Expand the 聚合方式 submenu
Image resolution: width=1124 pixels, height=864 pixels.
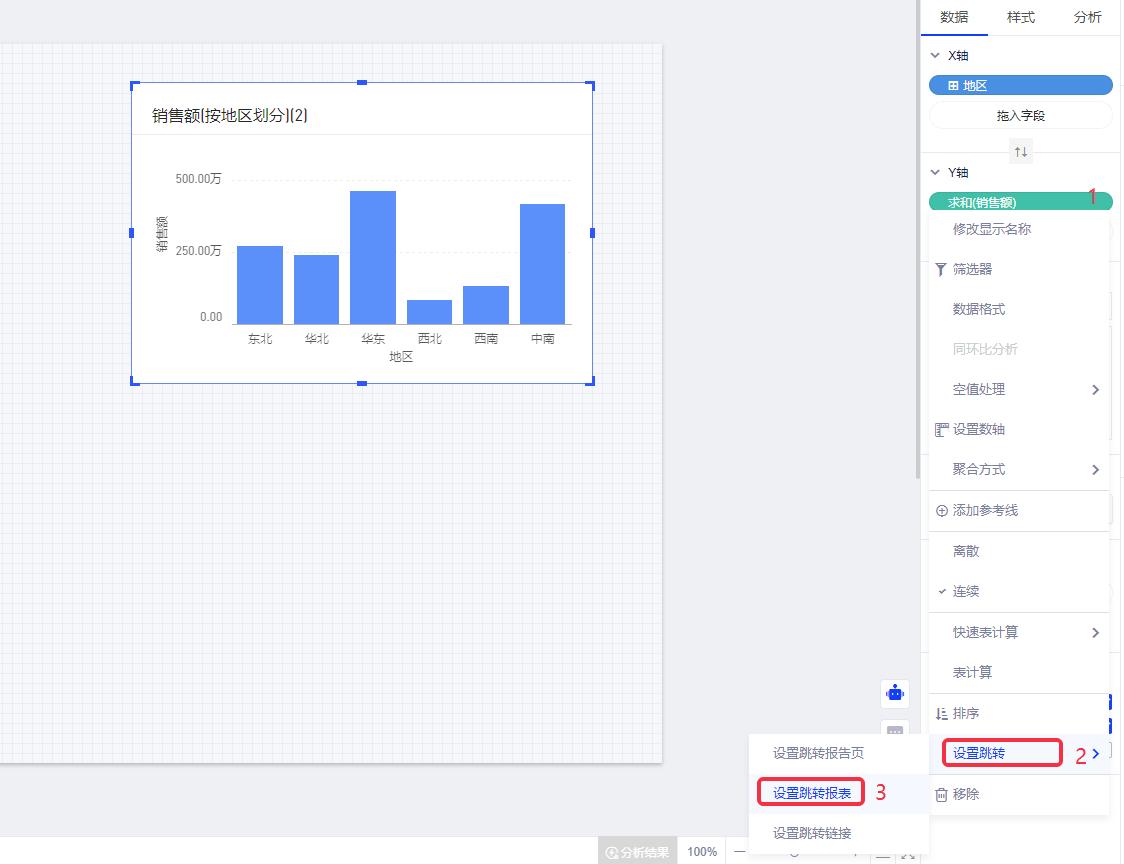(x=1019, y=470)
